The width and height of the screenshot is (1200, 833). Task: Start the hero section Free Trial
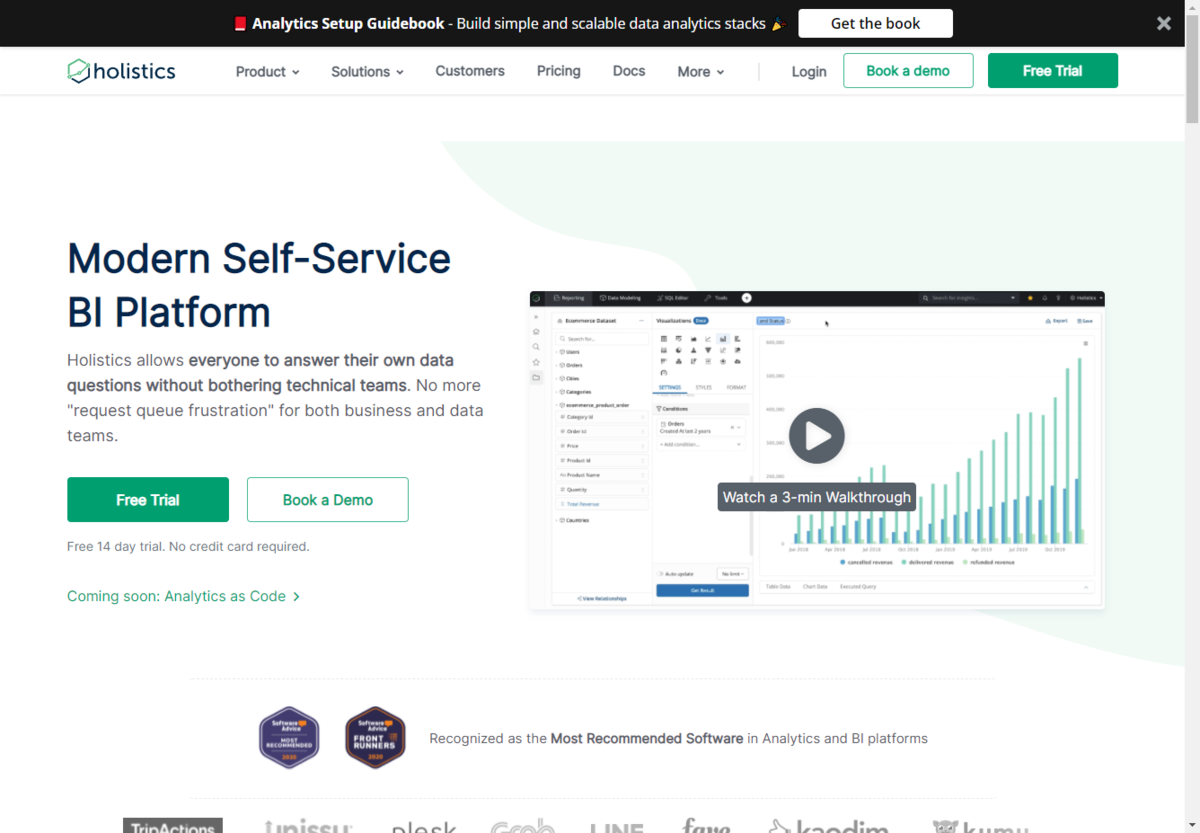pos(148,500)
